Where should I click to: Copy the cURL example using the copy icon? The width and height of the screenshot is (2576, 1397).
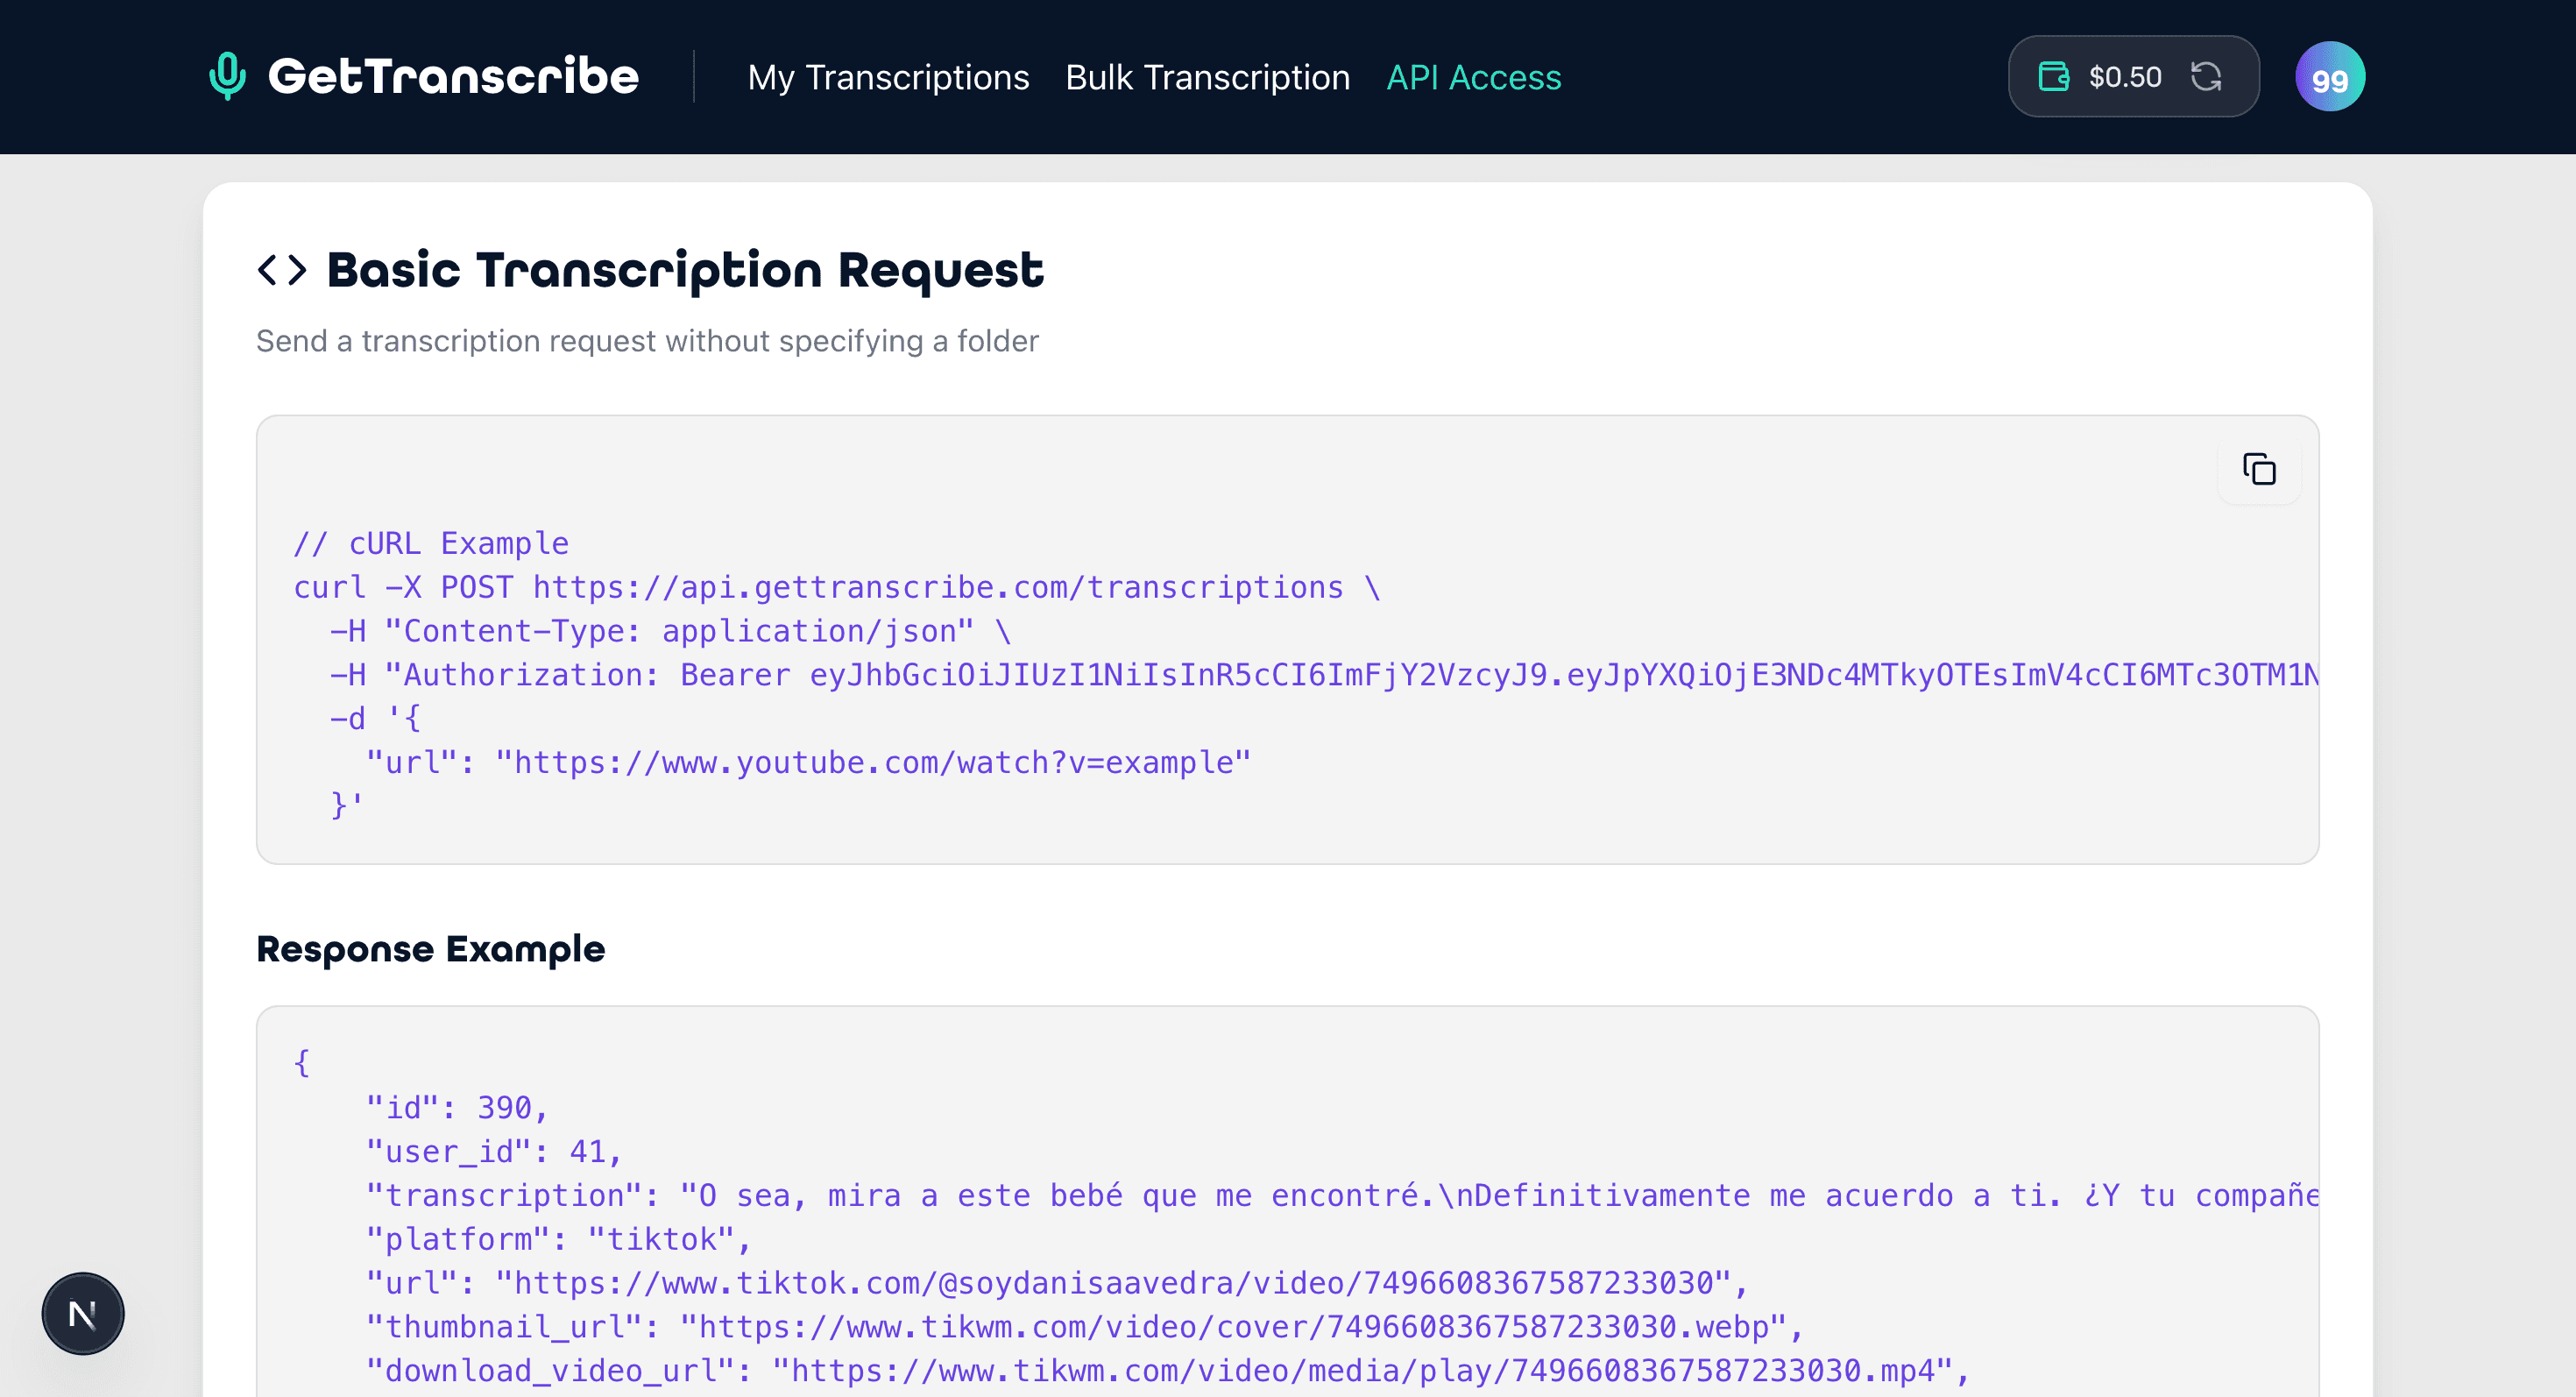click(2258, 469)
